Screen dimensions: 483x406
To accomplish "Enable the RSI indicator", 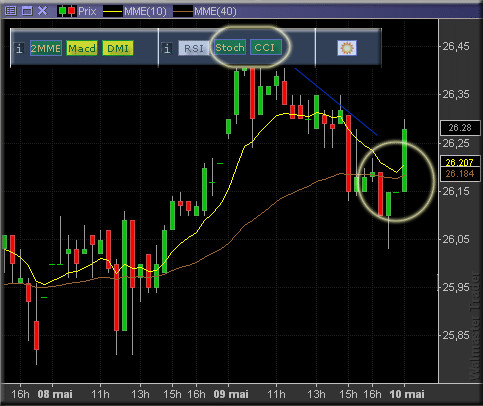I will pos(194,48).
